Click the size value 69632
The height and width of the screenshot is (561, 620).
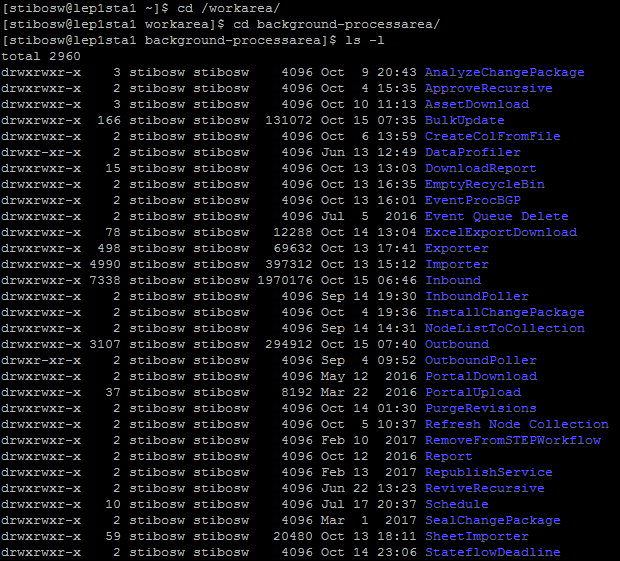pos(293,249)
